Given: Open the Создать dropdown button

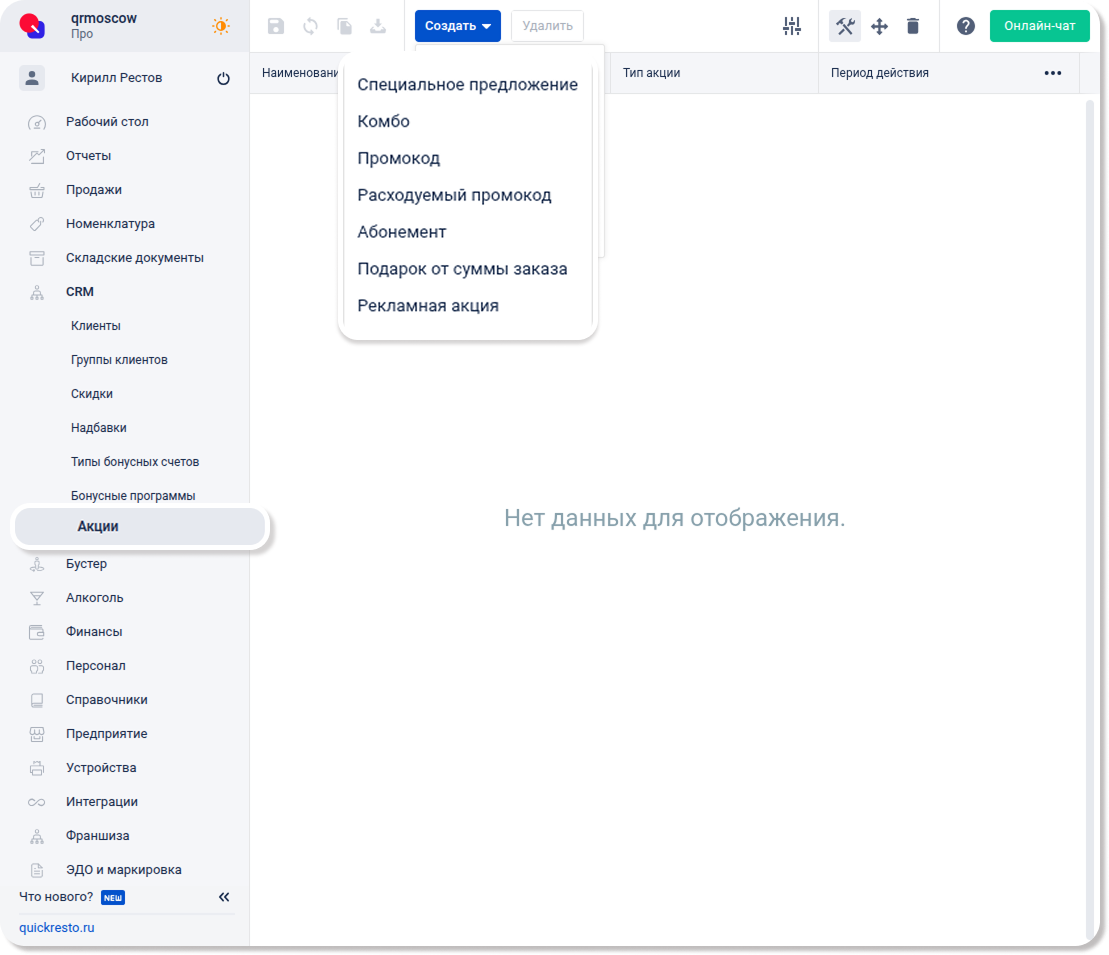Looking at the screenshot, I should coord(457,26).
